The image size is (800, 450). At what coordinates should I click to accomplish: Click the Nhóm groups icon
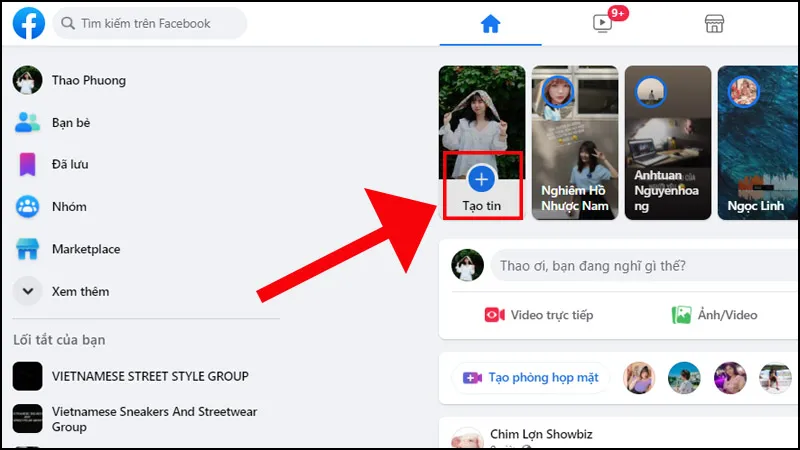(28, 207)
